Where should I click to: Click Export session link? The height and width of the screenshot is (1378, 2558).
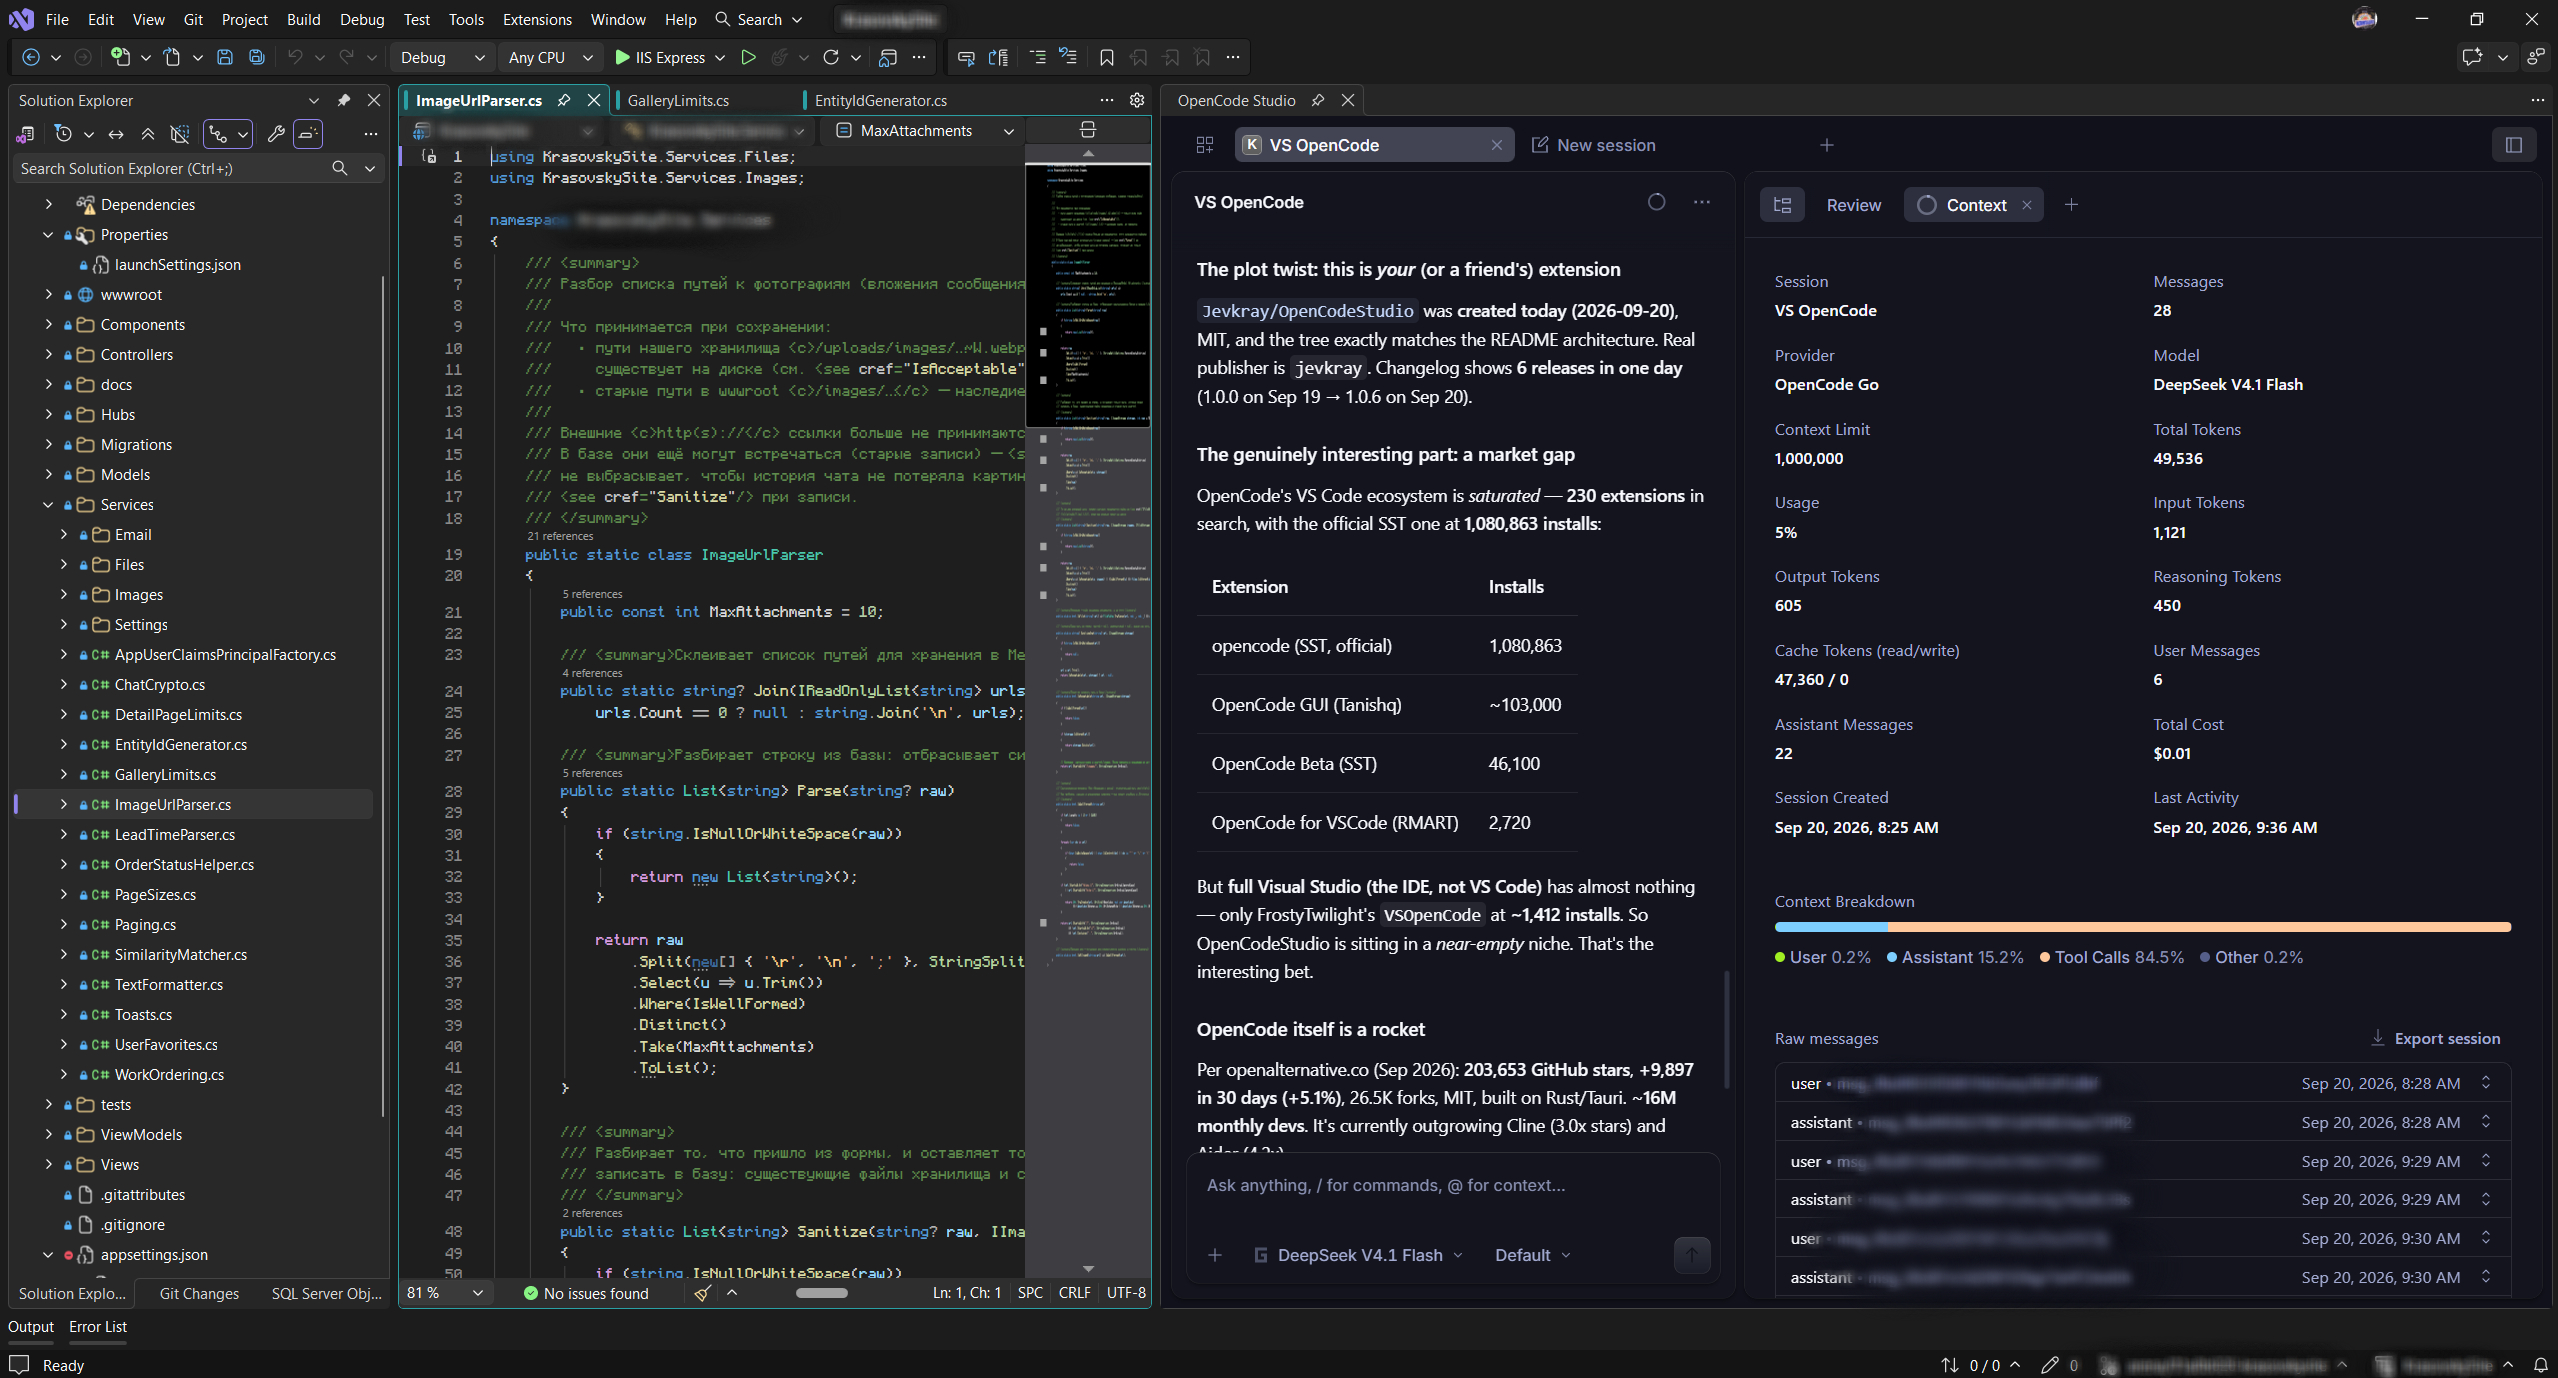[x=2436, y=1038]
